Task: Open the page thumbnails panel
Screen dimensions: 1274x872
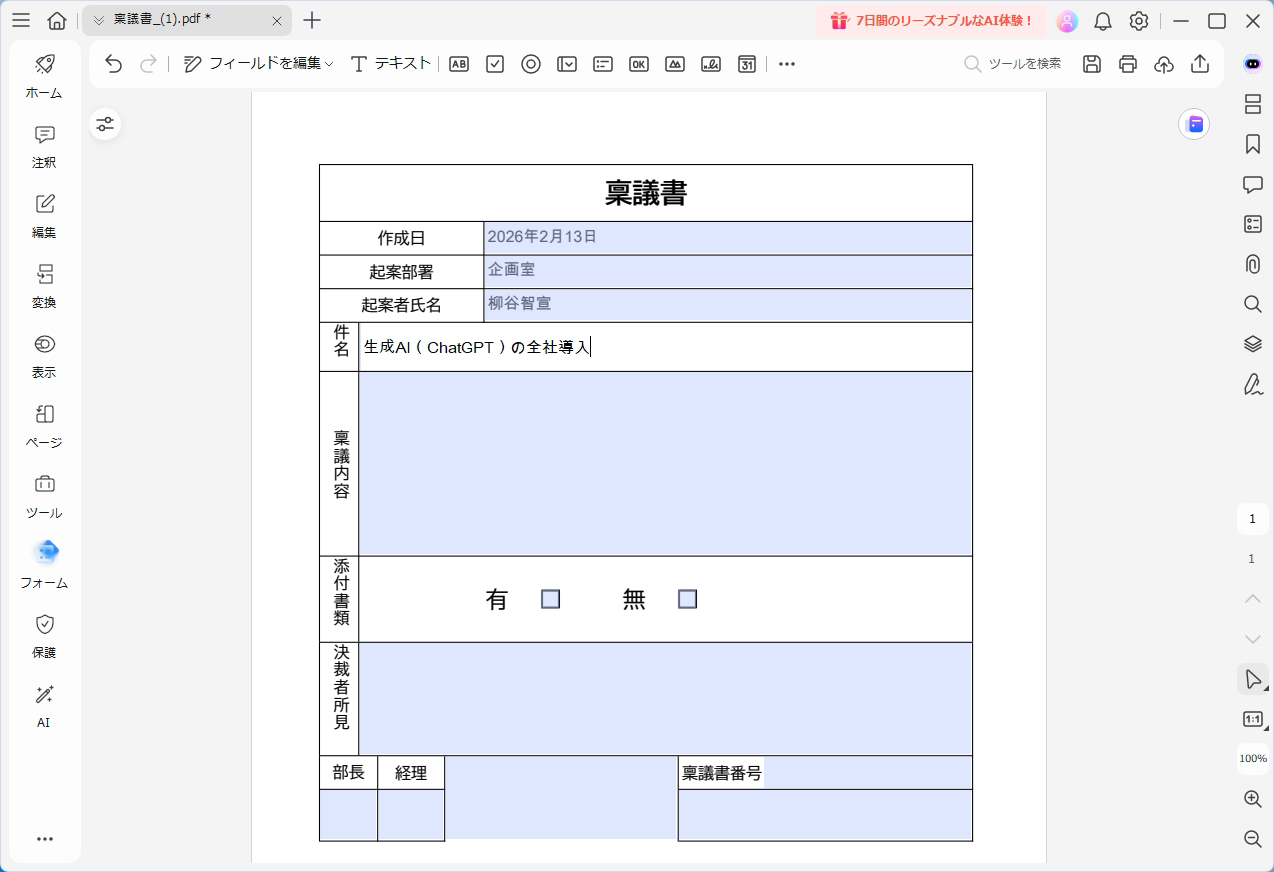Action: 1252,104
